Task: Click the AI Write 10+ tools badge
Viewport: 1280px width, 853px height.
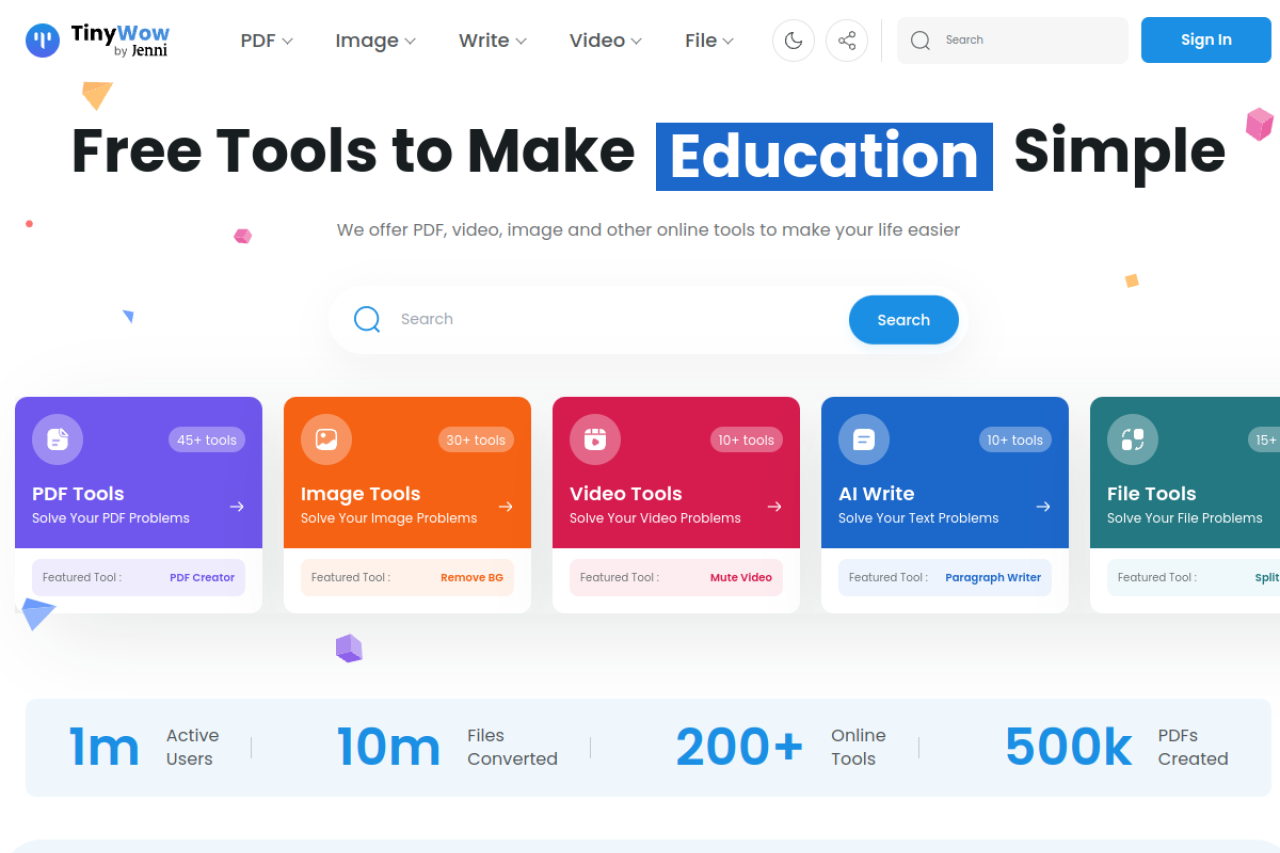Action: [x=1015, y=440]
